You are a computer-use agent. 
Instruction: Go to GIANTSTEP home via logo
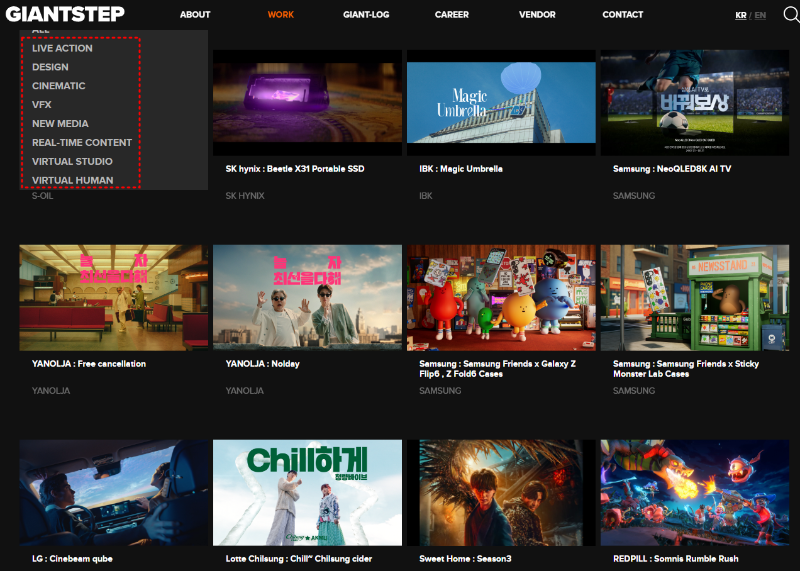(65, 14)
